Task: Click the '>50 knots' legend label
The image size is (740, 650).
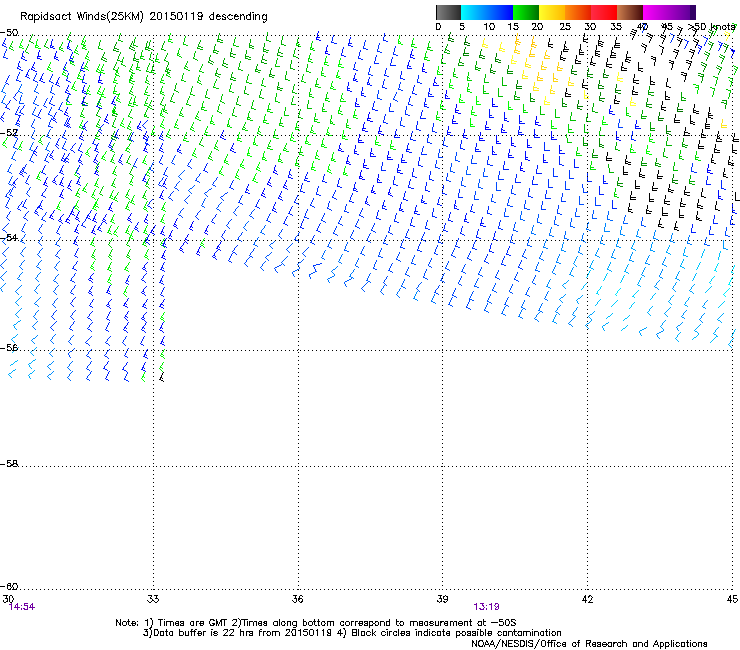Action: pyautogui.click(x=711, y=27)
